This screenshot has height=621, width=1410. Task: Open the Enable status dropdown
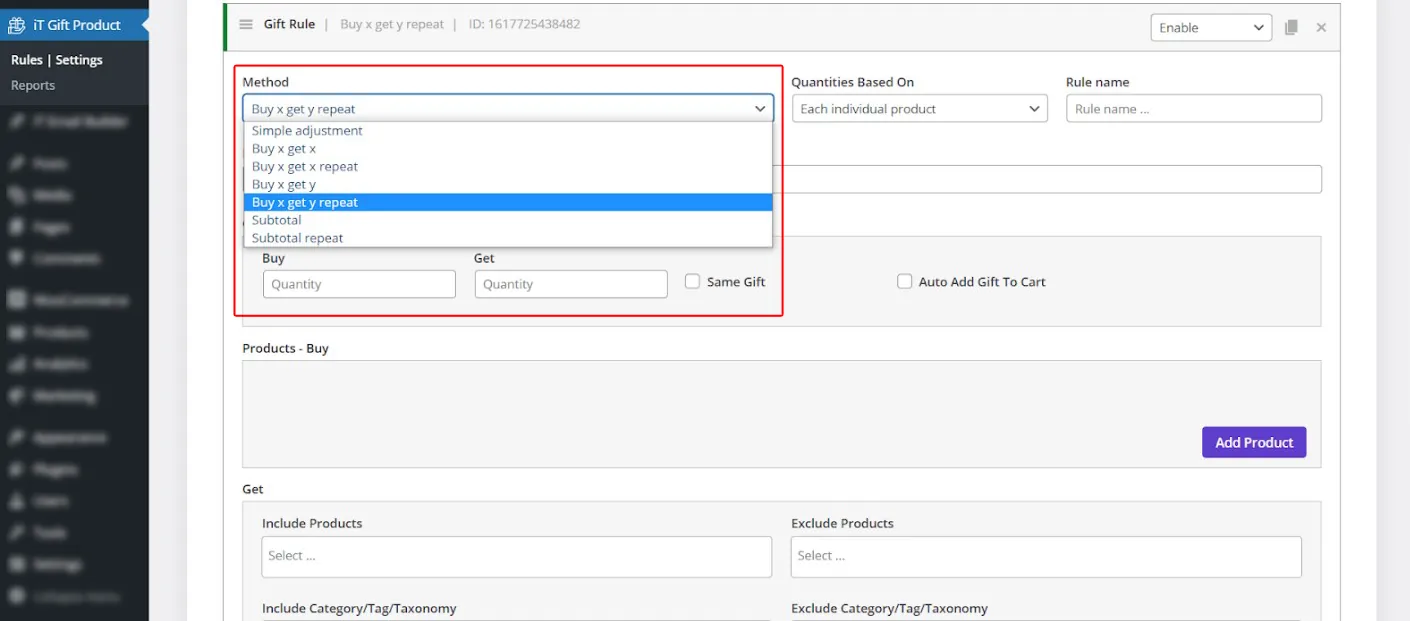(x=1211, y=28)
